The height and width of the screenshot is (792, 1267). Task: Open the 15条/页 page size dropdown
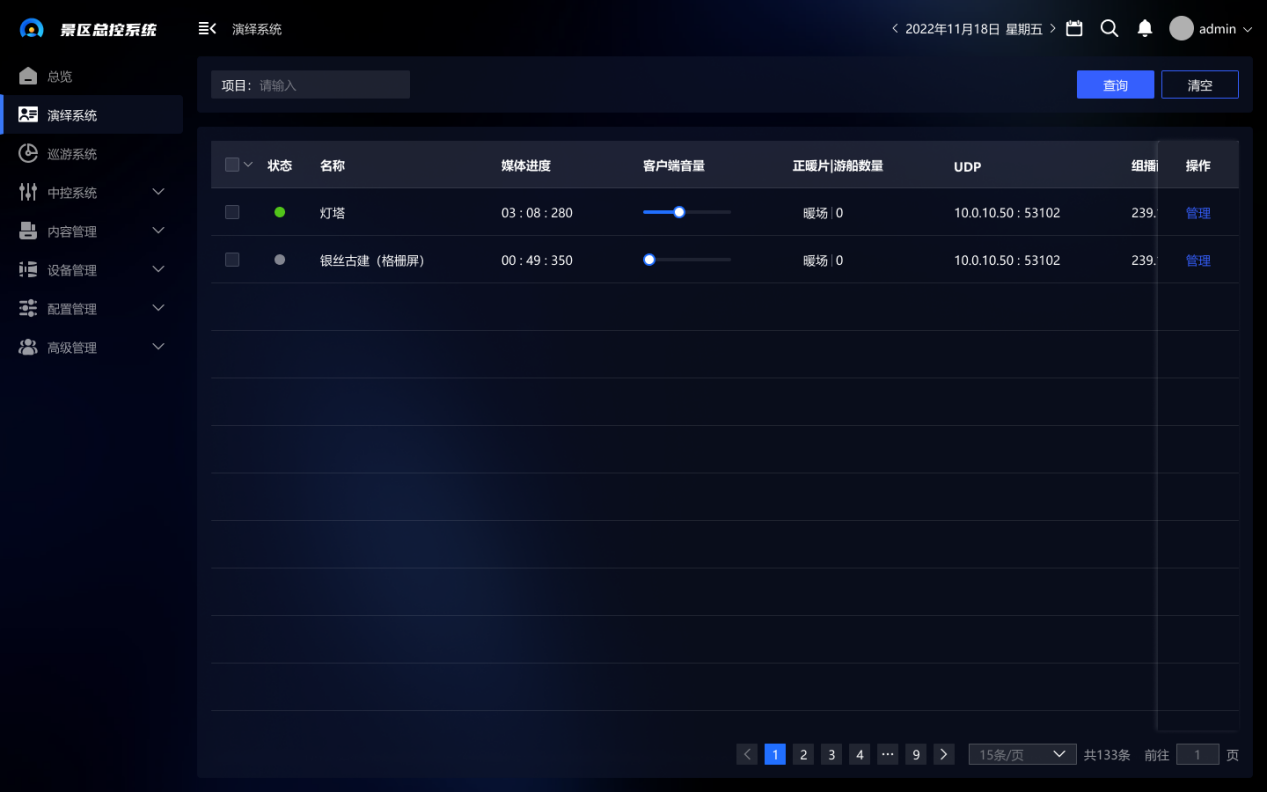point(1021,755)
